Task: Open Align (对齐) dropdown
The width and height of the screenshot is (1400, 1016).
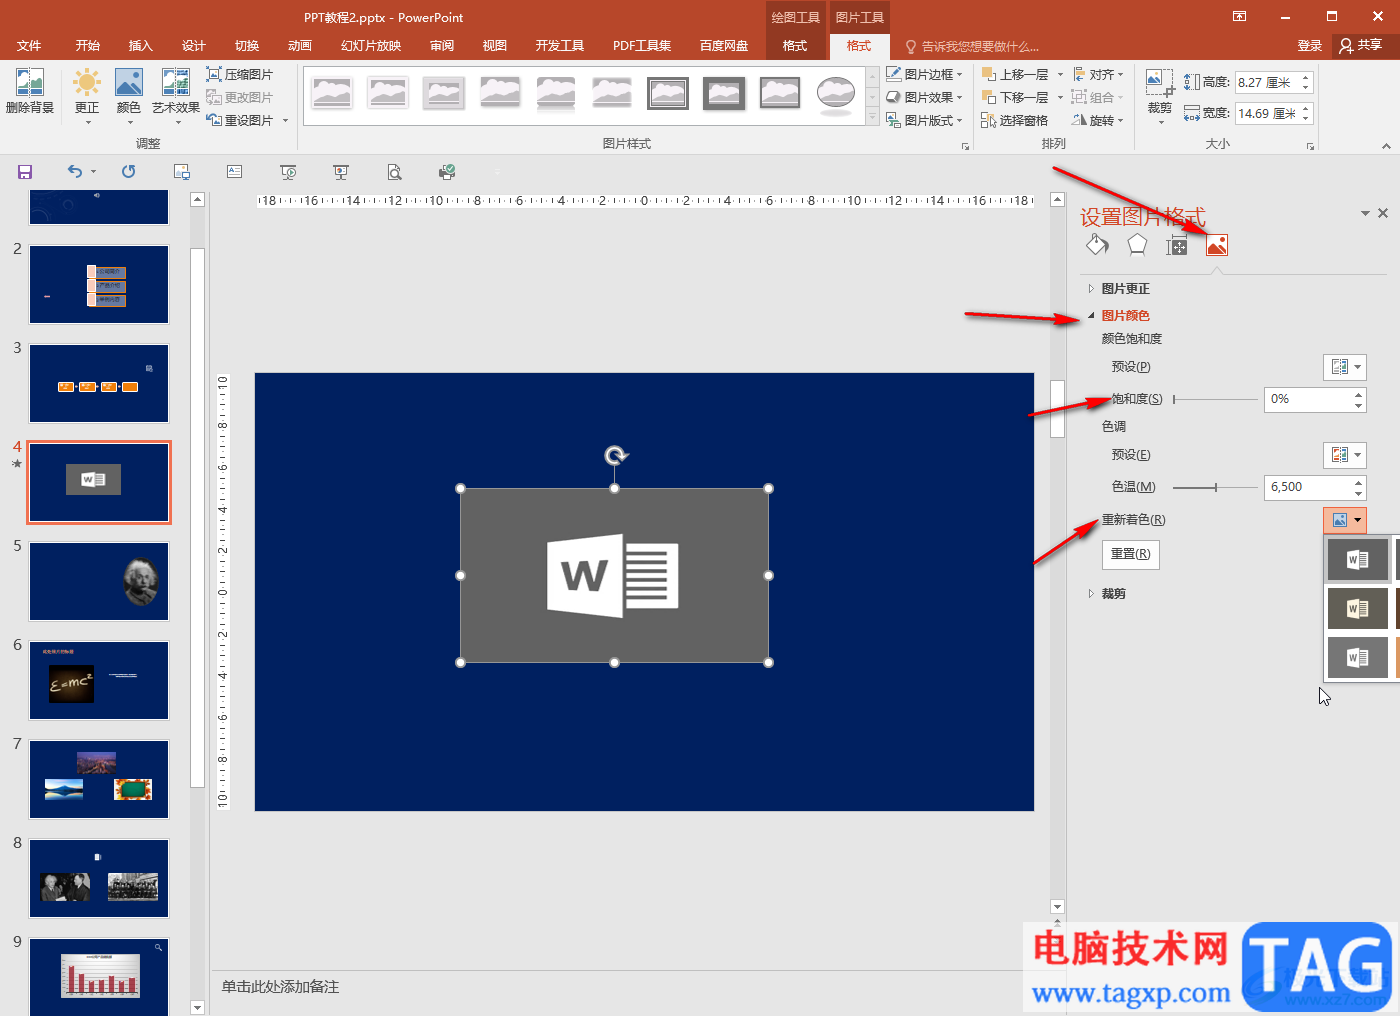Action: pyautogui.click(x=1098, y=75)
